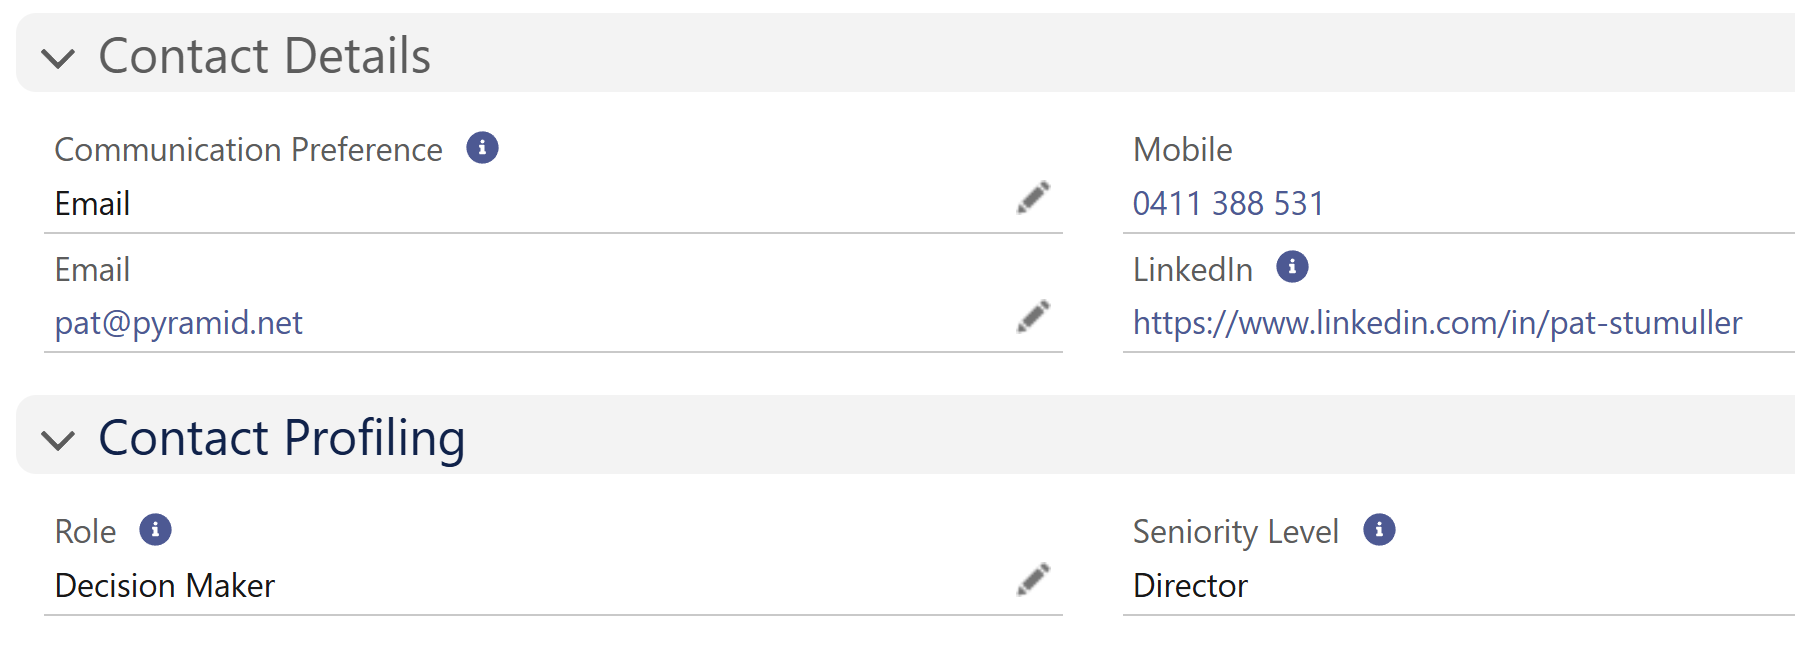Click the Communication Preference field label
Image resolution: width=1795 pixels, height=650 pixels.
pyautogui.click(x=248, y=150)
